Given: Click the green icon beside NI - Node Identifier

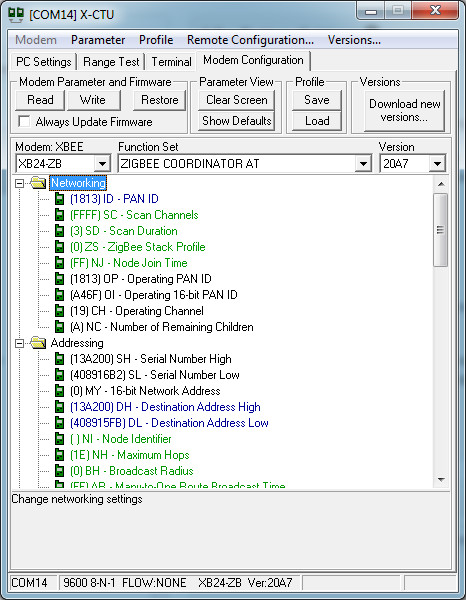Looking at the screenshot, I should click(59, 439).
